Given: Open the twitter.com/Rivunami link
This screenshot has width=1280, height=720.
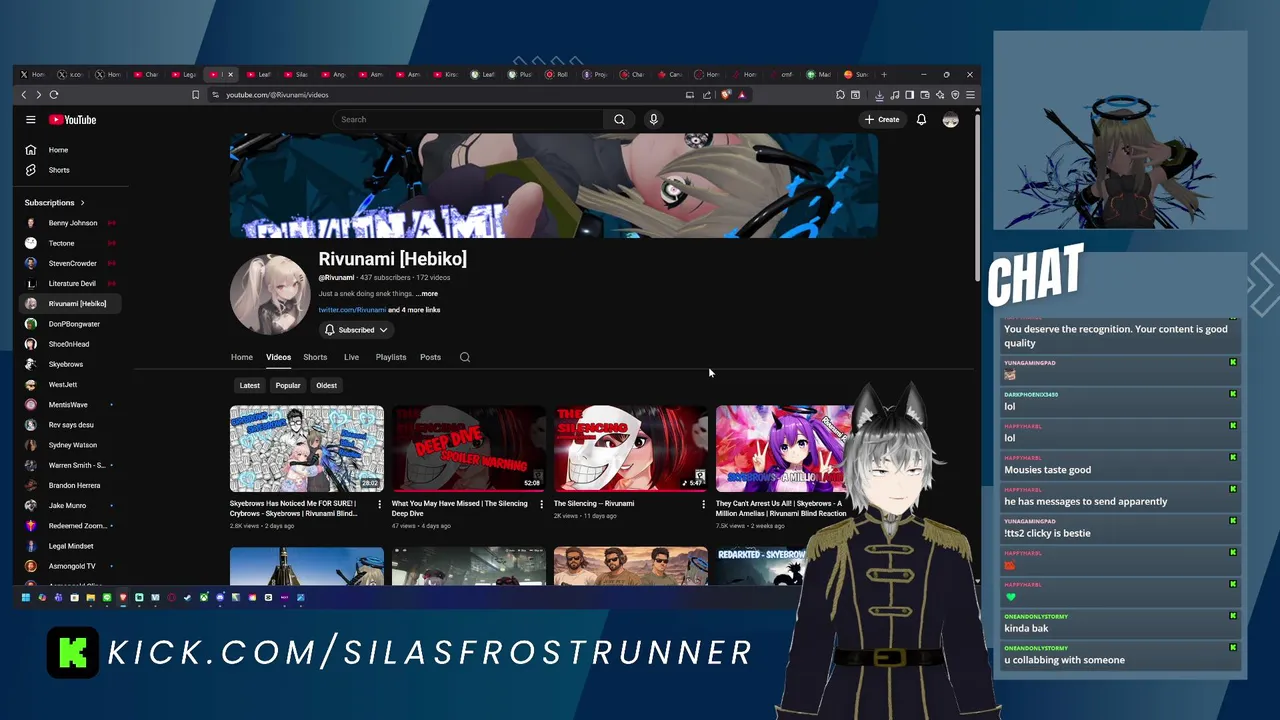Looking at the screenshot, I should (x=352, y=310).
